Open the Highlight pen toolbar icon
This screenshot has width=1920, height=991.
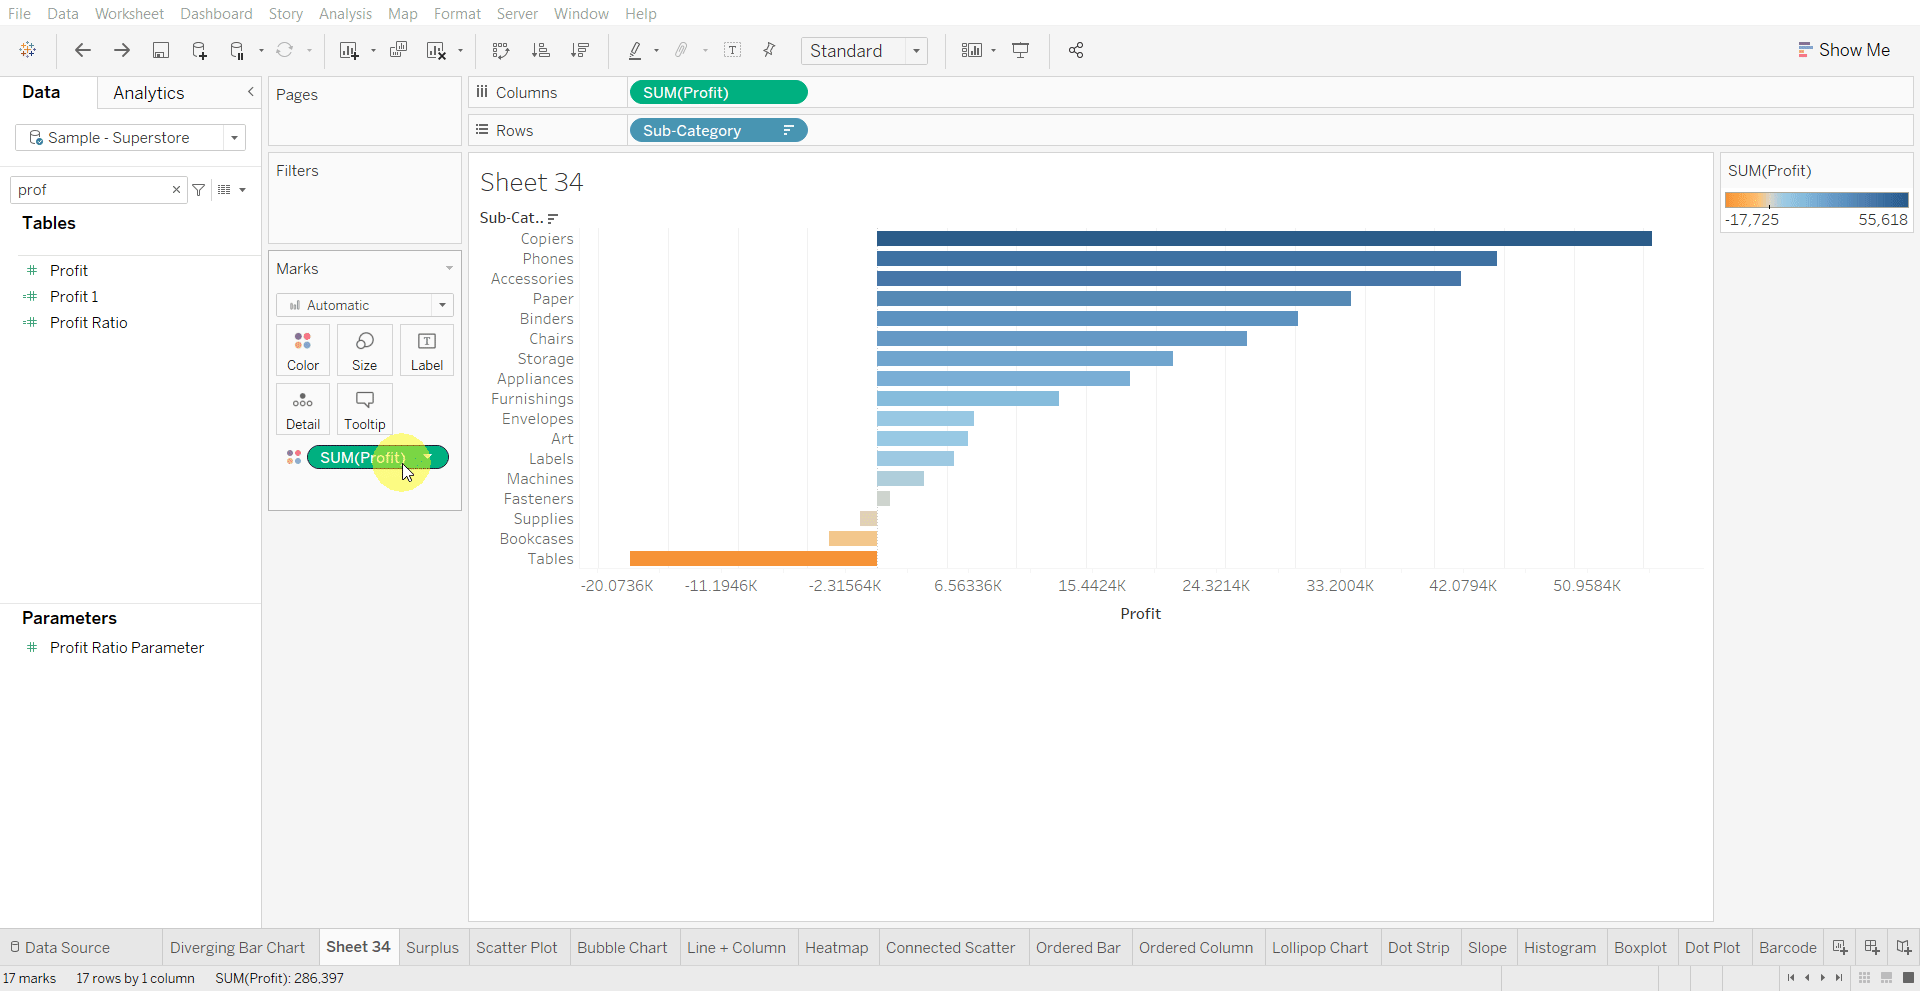637,50
